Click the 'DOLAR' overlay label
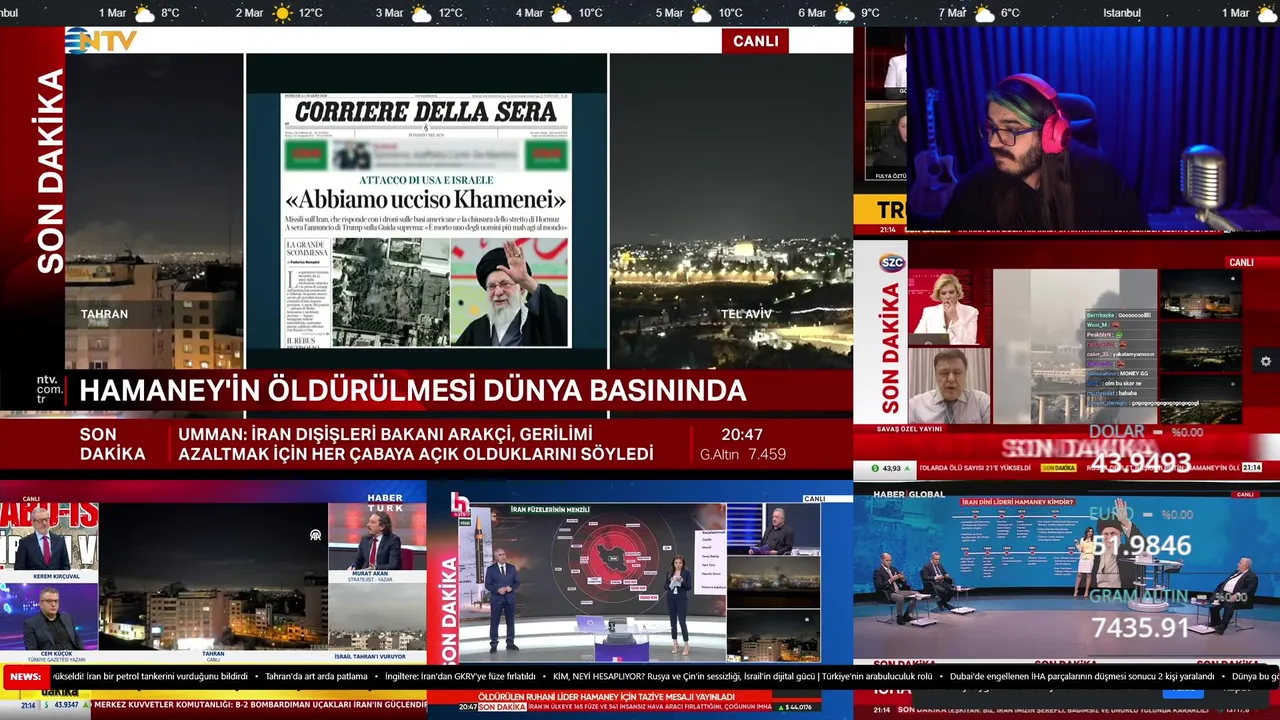The height and width of the screenshot is (720, 1280). (1116, 431)
